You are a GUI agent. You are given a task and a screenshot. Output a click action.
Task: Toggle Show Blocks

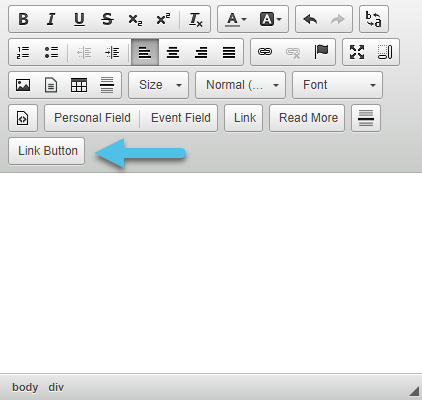tap(385, 52)
